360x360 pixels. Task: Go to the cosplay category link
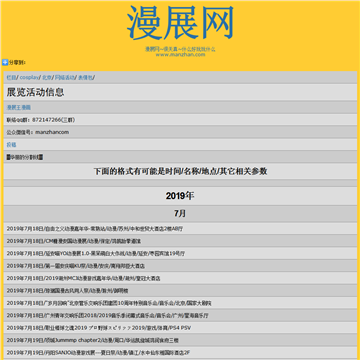[29, 77]
